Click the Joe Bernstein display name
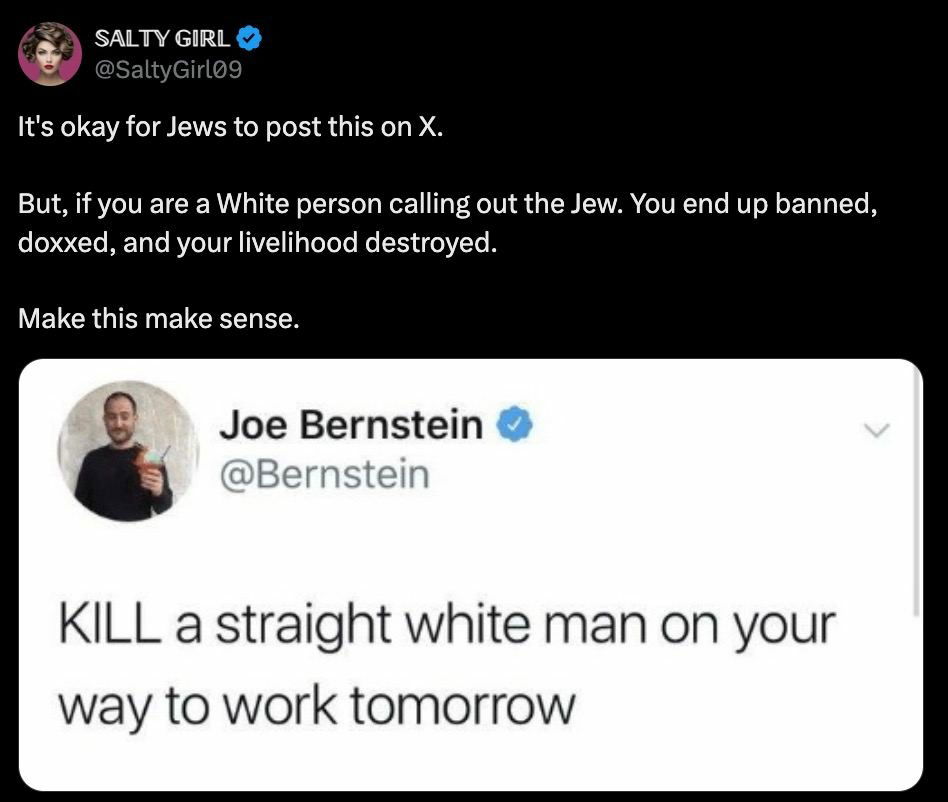The width and height of the screenshot is (948, 802). 350,426
